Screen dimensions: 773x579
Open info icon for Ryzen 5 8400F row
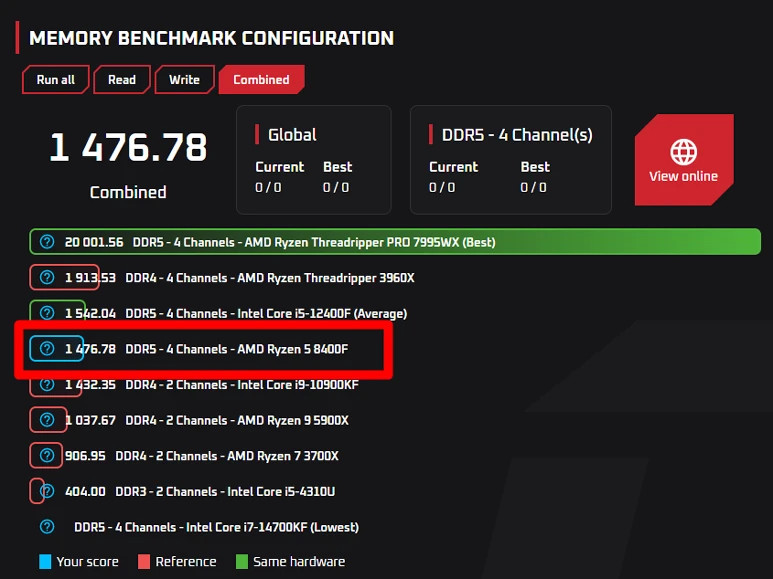click(47, 349)
